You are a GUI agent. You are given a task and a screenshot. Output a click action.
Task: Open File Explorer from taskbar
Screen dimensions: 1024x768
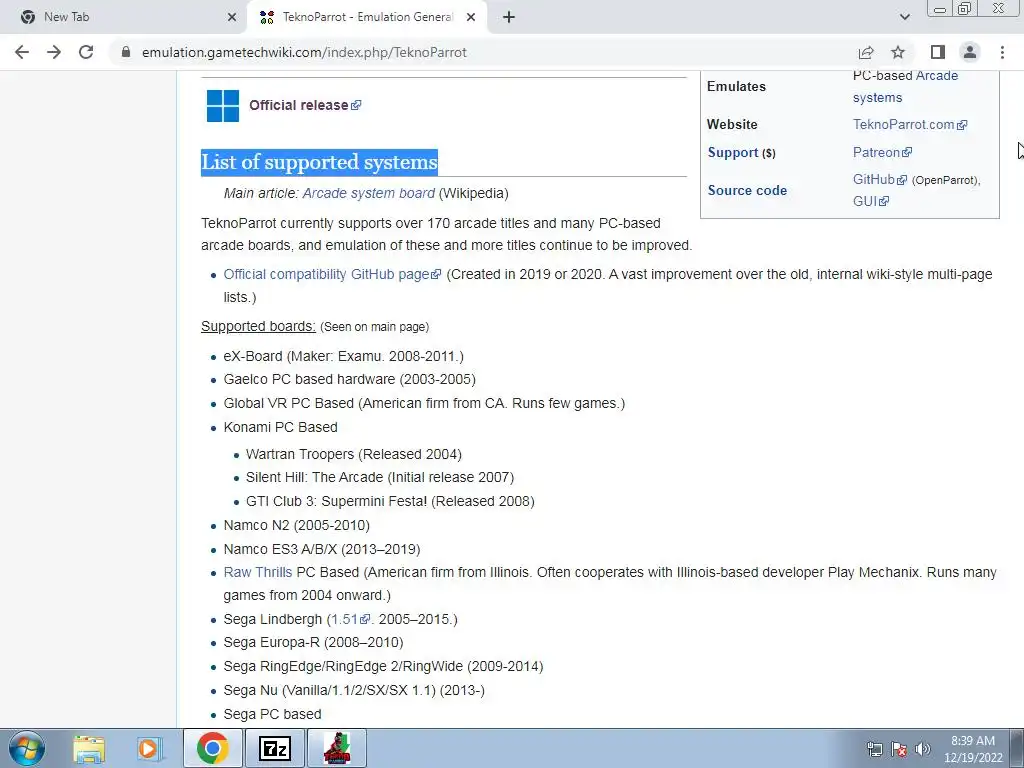click(x=89, y=748)
